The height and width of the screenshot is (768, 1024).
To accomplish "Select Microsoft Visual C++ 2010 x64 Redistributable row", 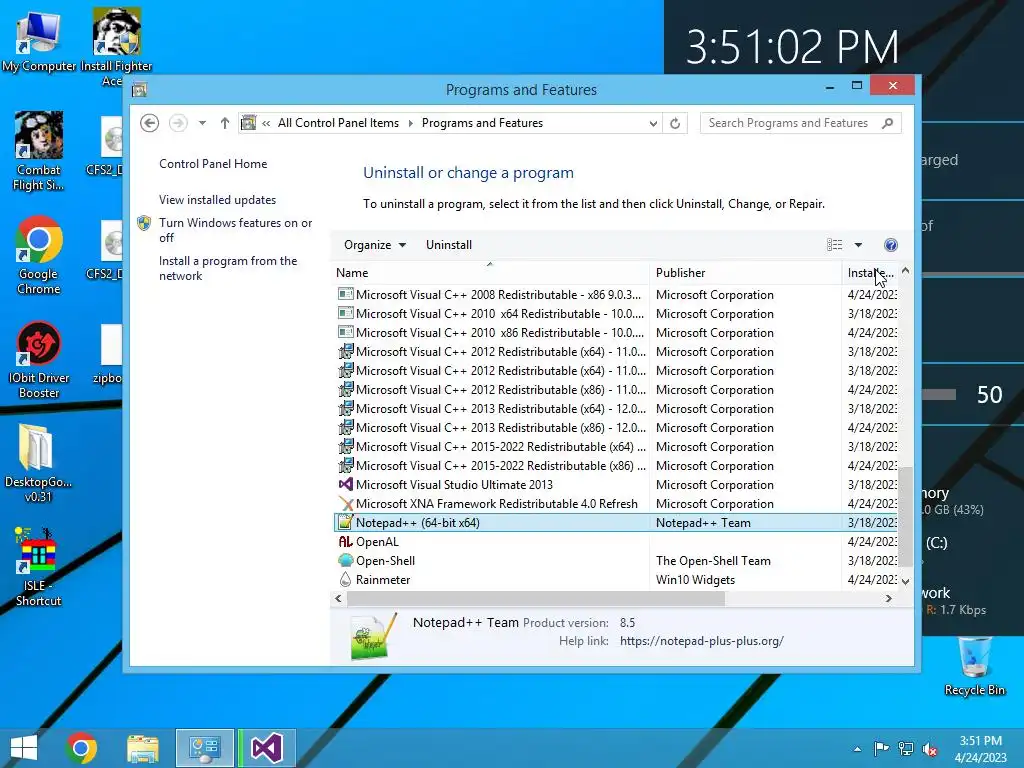I will click(617, 313).
